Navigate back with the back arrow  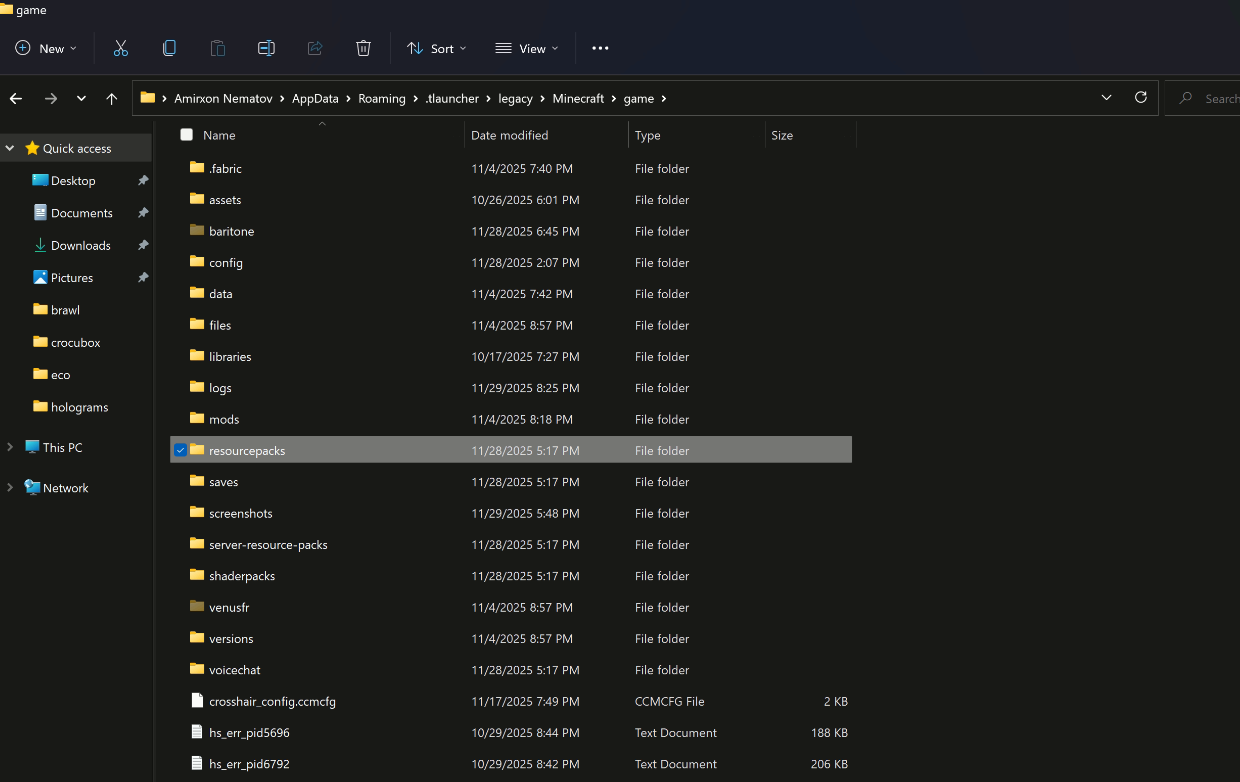[16, 99]
